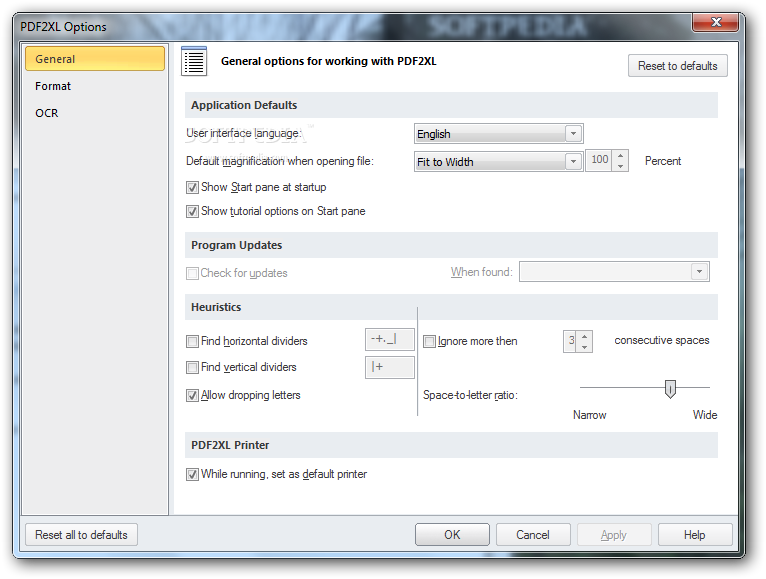The image size is (766, 579).
Task: Increase consecutive spaces count with up arrow
Action: point(584,336)
